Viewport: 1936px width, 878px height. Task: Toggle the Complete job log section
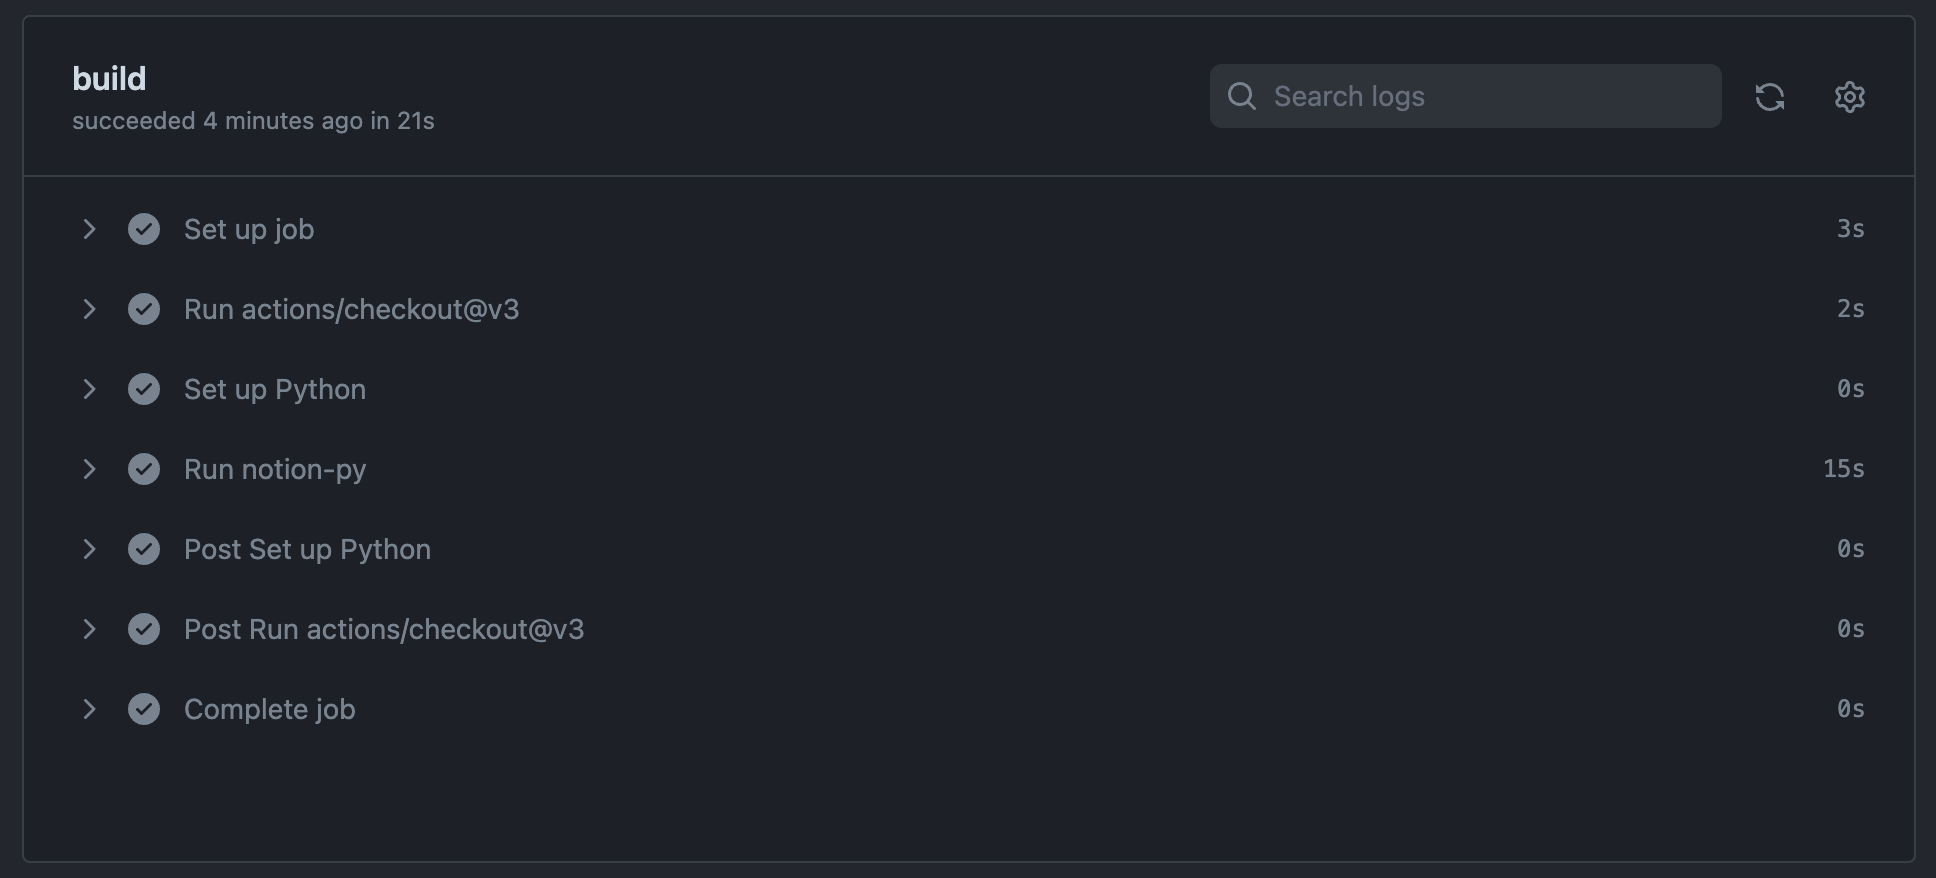coord(90,709)
